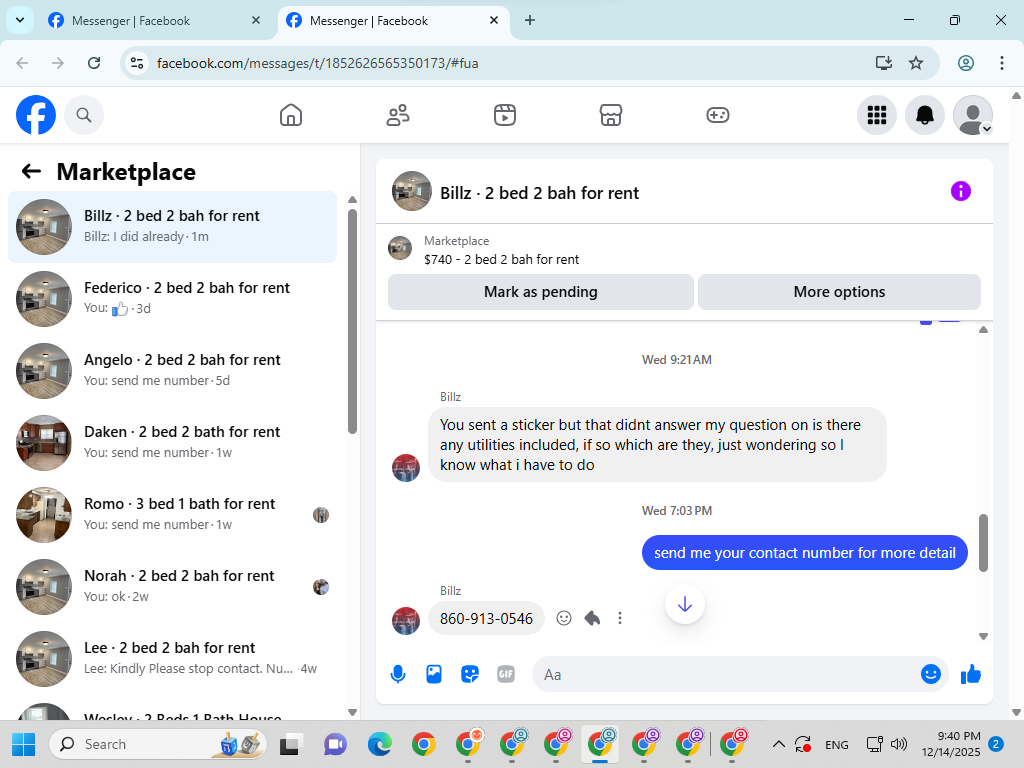Viewport: 1024px width, 768px height.
Task: Open Billz 2 bed 2 bah conversation
Action: point(172,227)
